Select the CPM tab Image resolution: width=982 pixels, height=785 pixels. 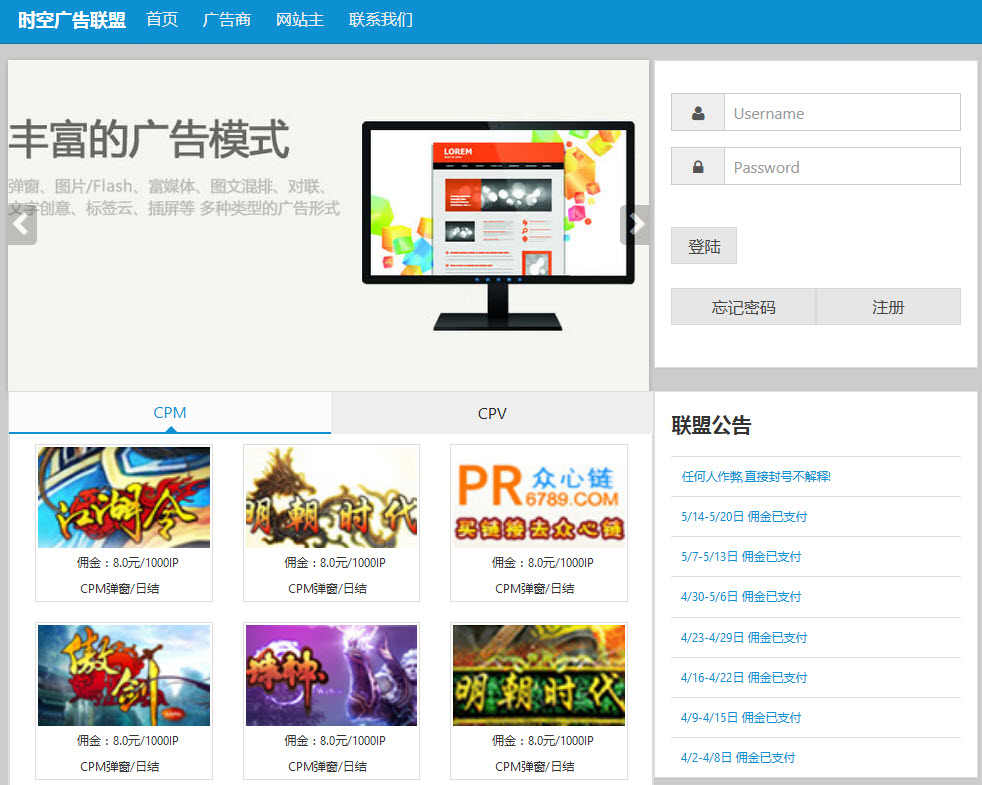click(x=170, y=413)
